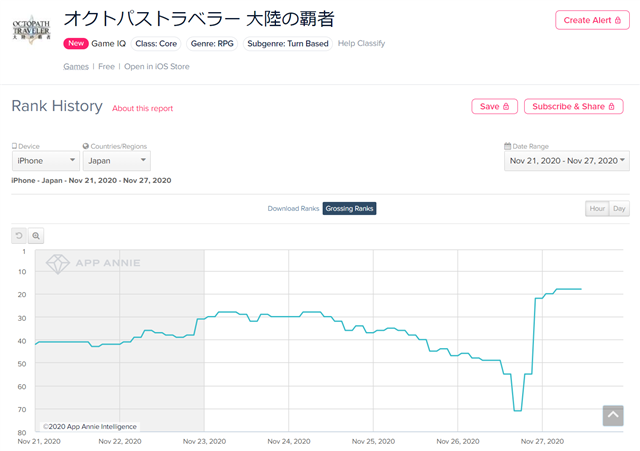
Task: Click the ©2020 App Annie Intelligence text
Action: [x=90, y=427]
